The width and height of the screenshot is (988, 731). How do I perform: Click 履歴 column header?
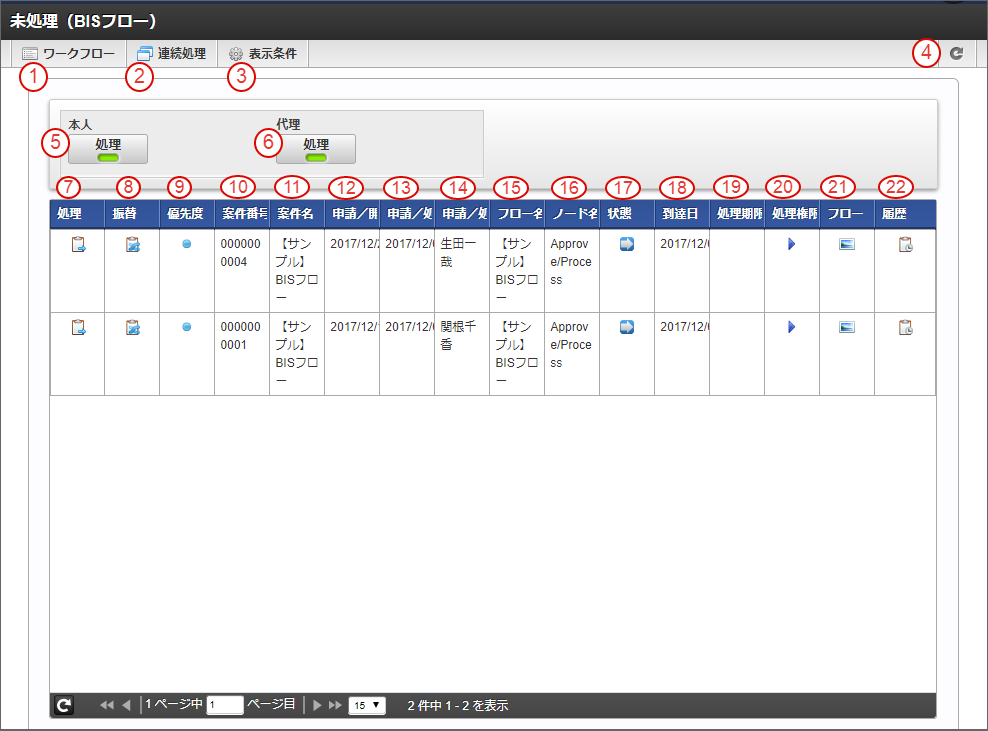(905, 214)
